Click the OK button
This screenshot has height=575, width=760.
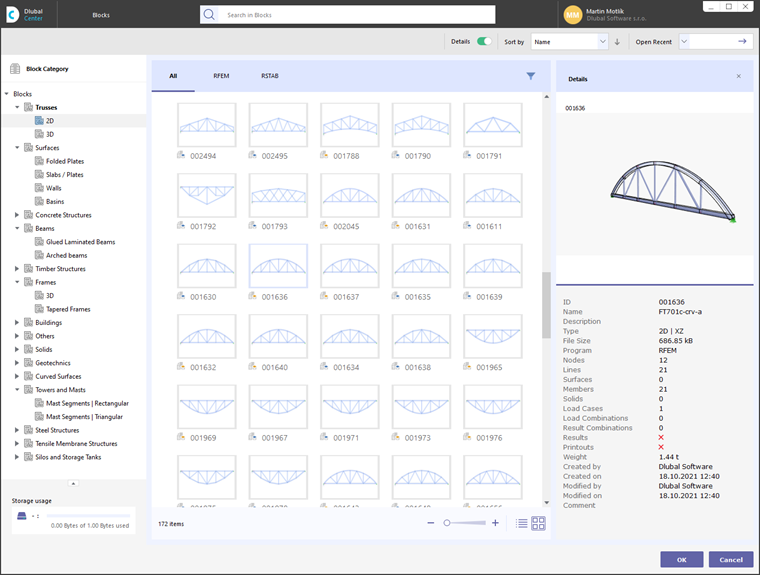[681, 559]
